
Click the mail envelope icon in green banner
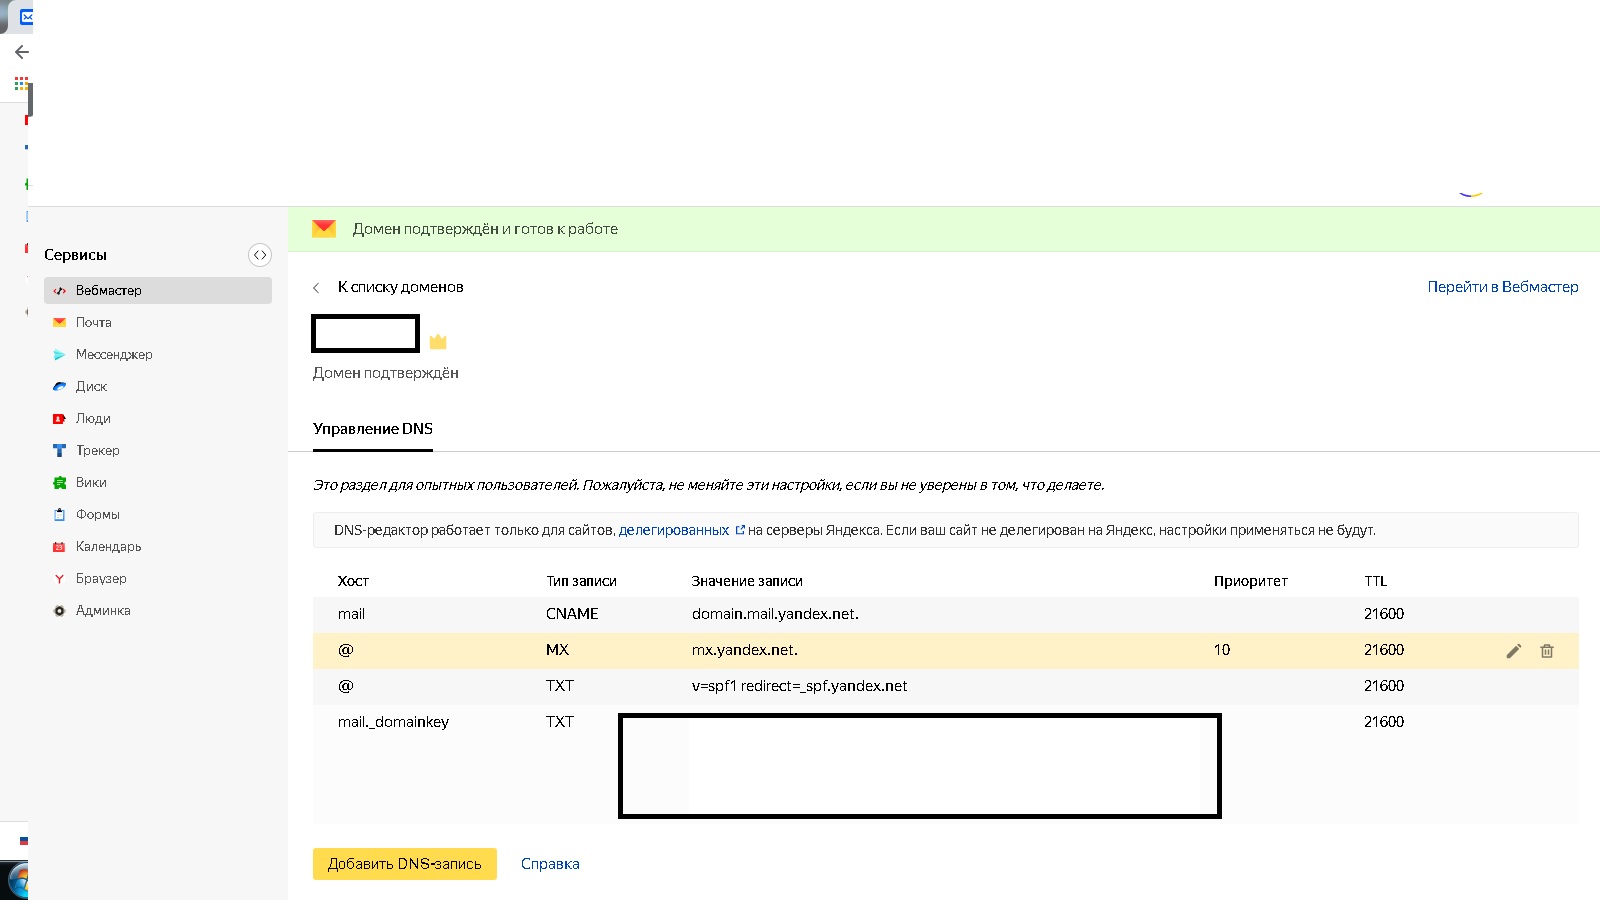coord(324,229)
